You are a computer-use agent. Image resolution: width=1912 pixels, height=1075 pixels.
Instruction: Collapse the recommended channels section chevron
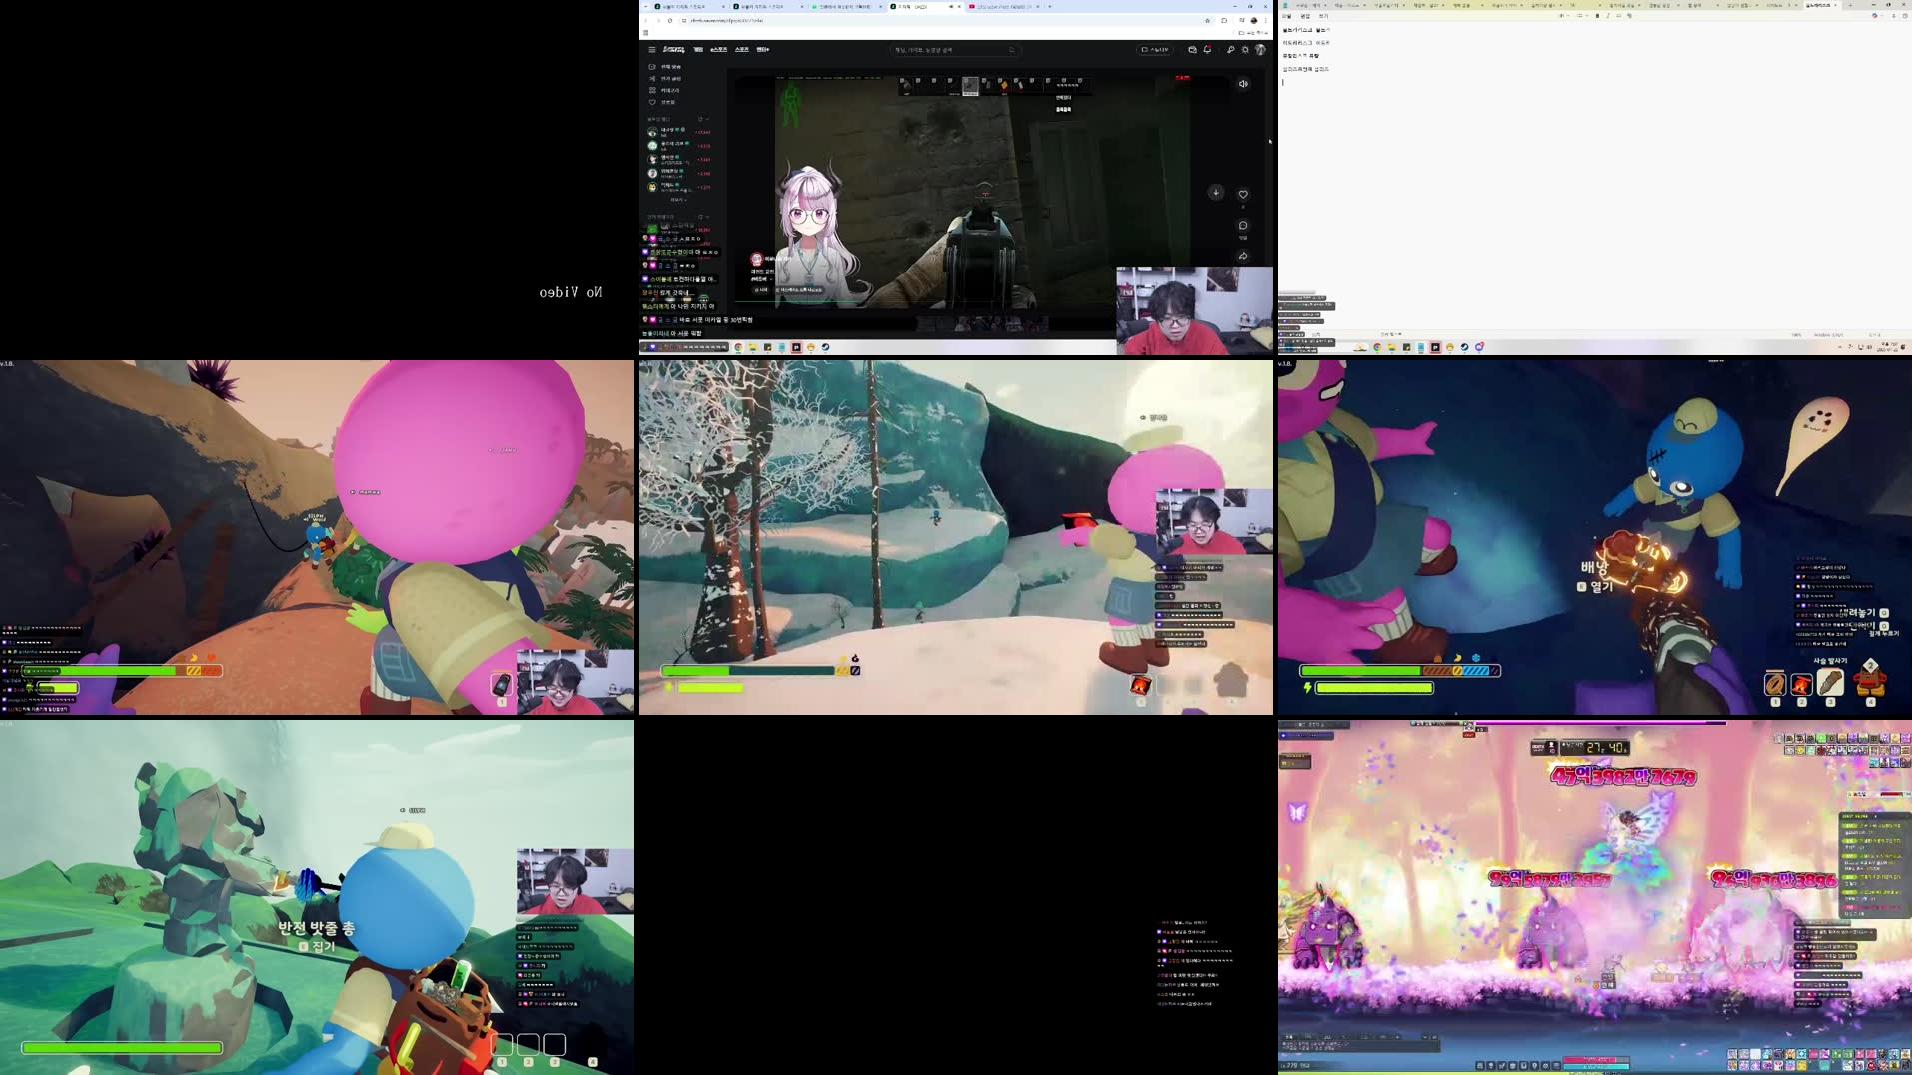coord(708,217)
